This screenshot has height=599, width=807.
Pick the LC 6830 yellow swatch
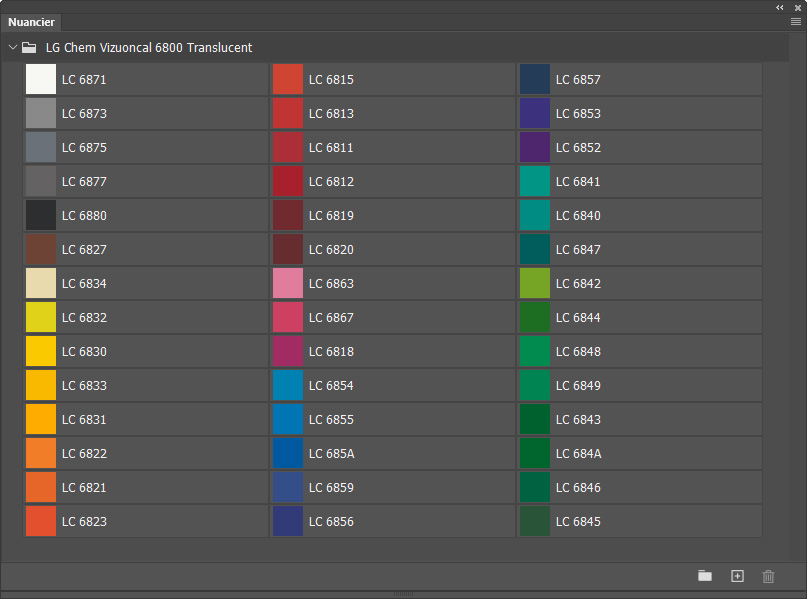(41, 351)
